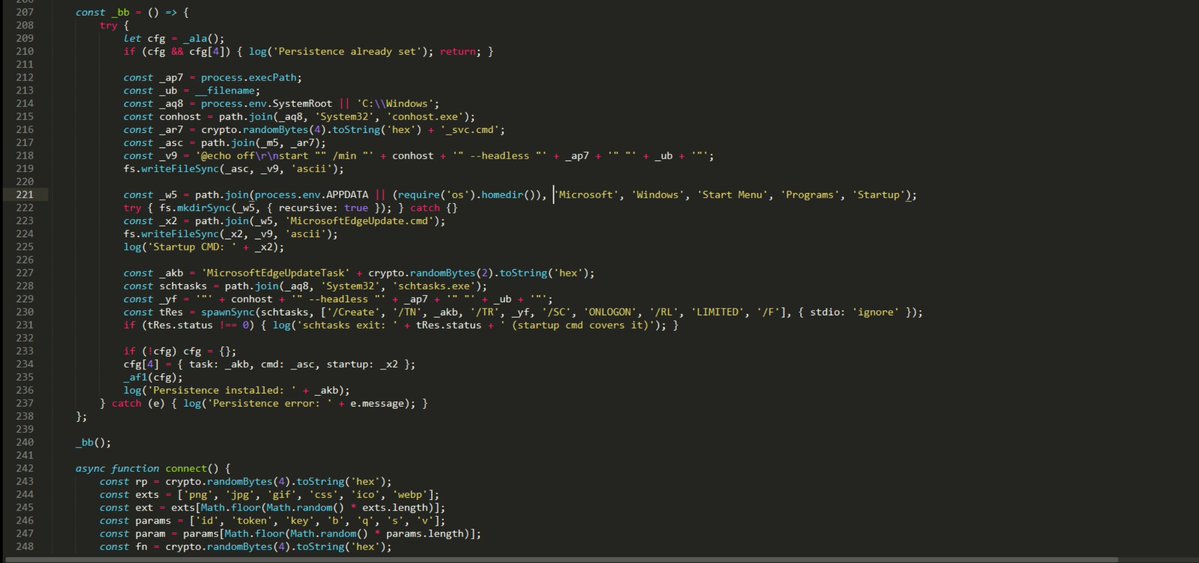
Task: Click the '_svc.cmd' string
Action: click(x=470, y=129)
